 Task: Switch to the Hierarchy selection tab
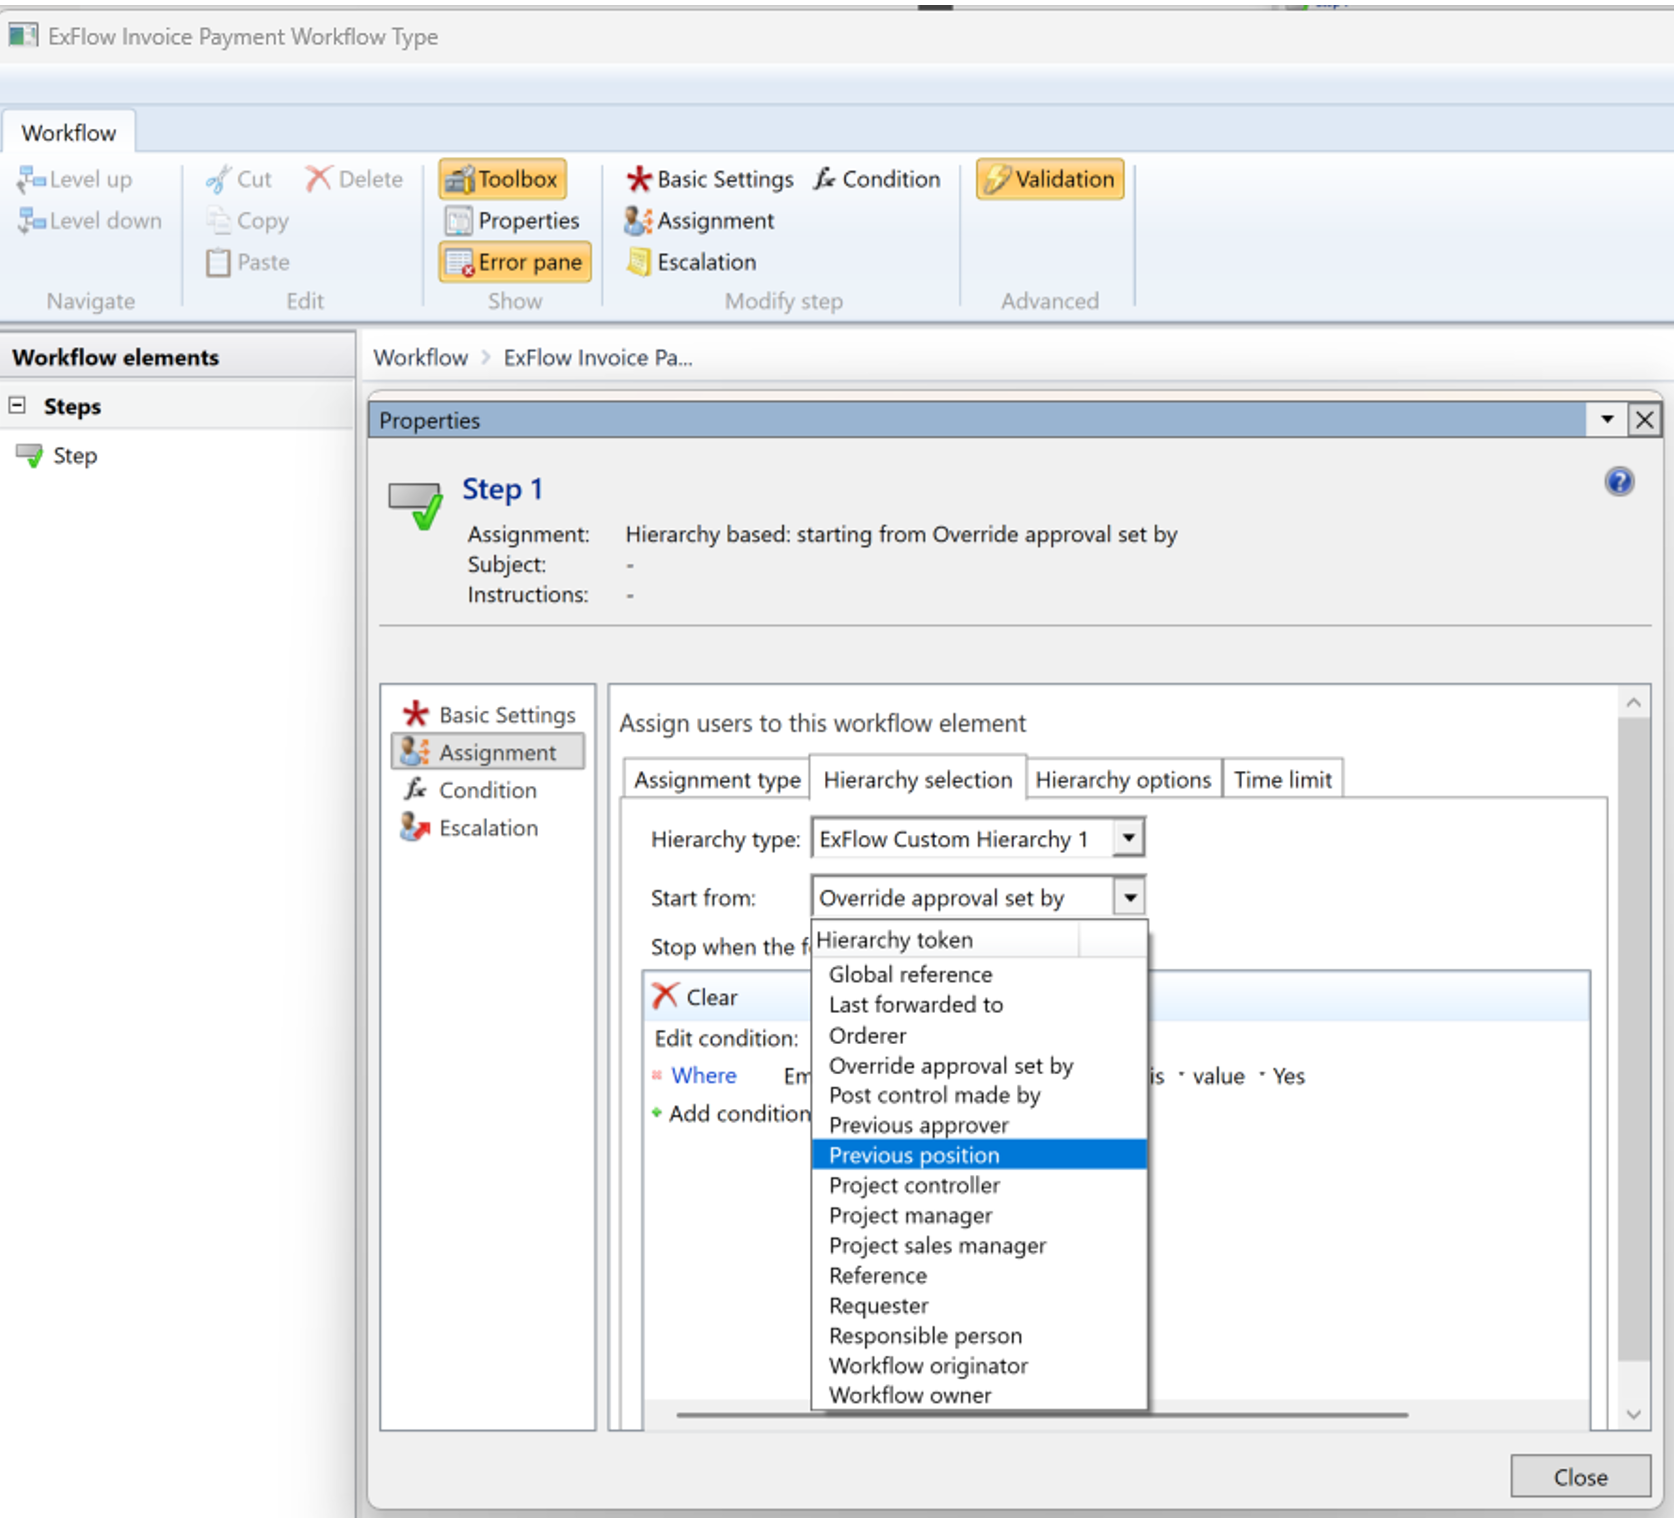(918, 779)
